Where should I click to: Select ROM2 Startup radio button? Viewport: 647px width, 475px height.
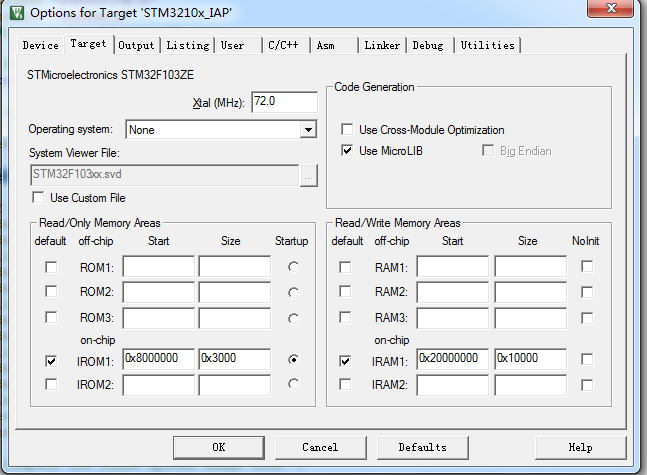(x=293, y=293)
